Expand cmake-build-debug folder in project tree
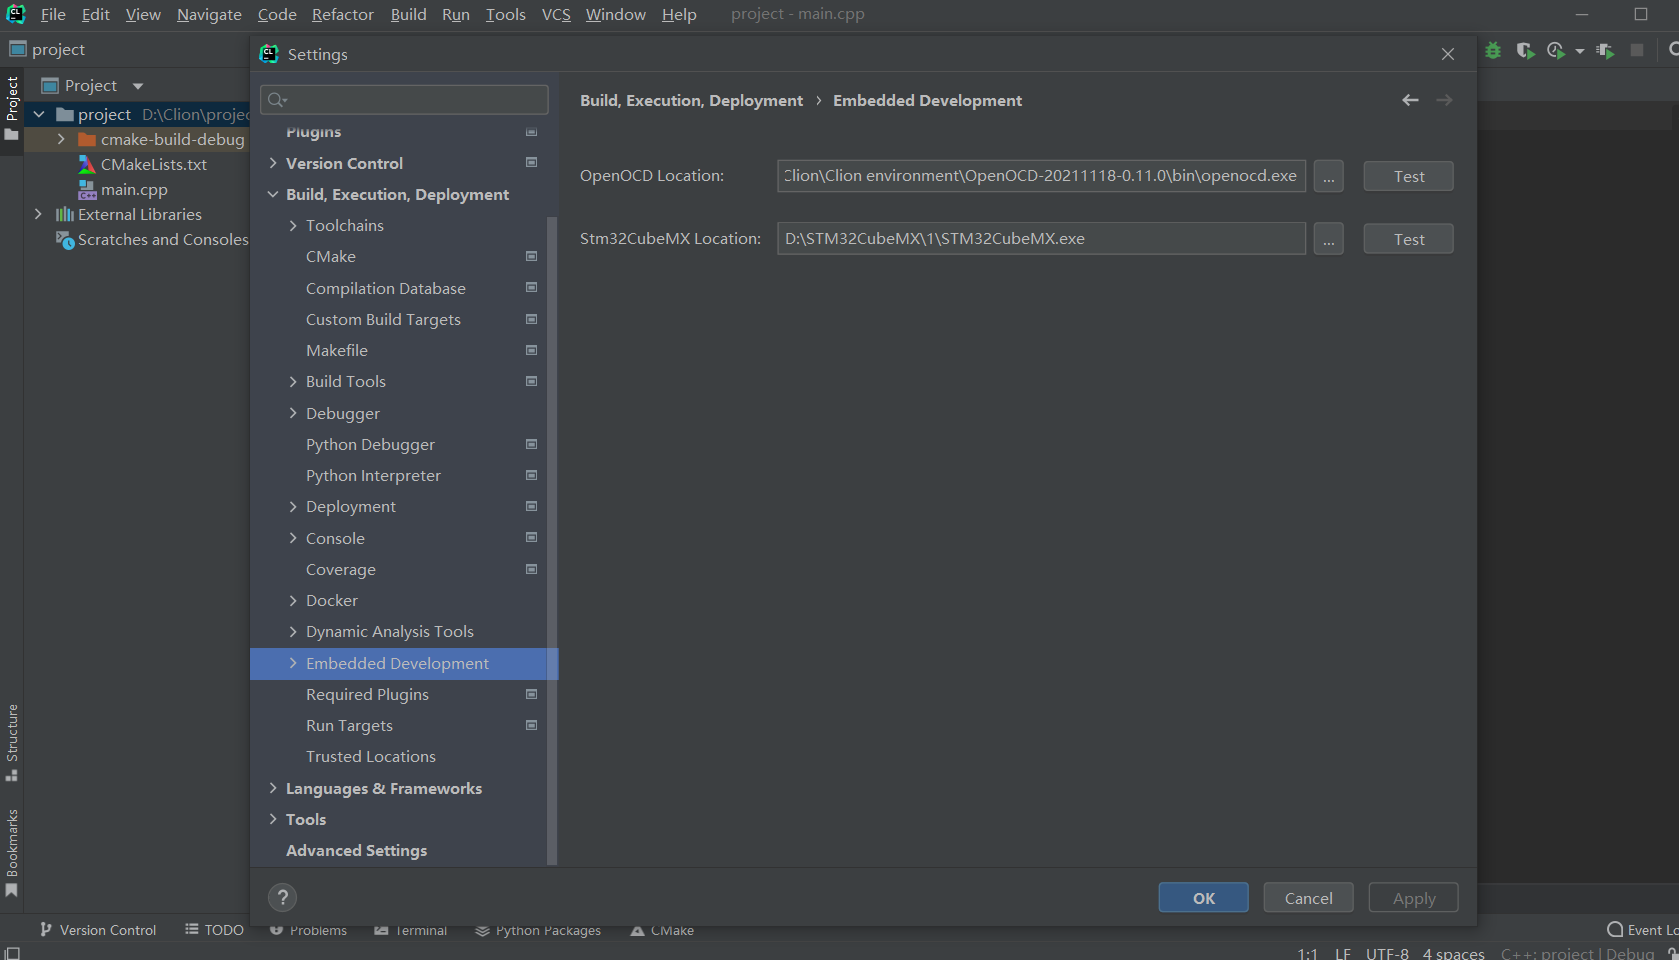 point(61,139)
